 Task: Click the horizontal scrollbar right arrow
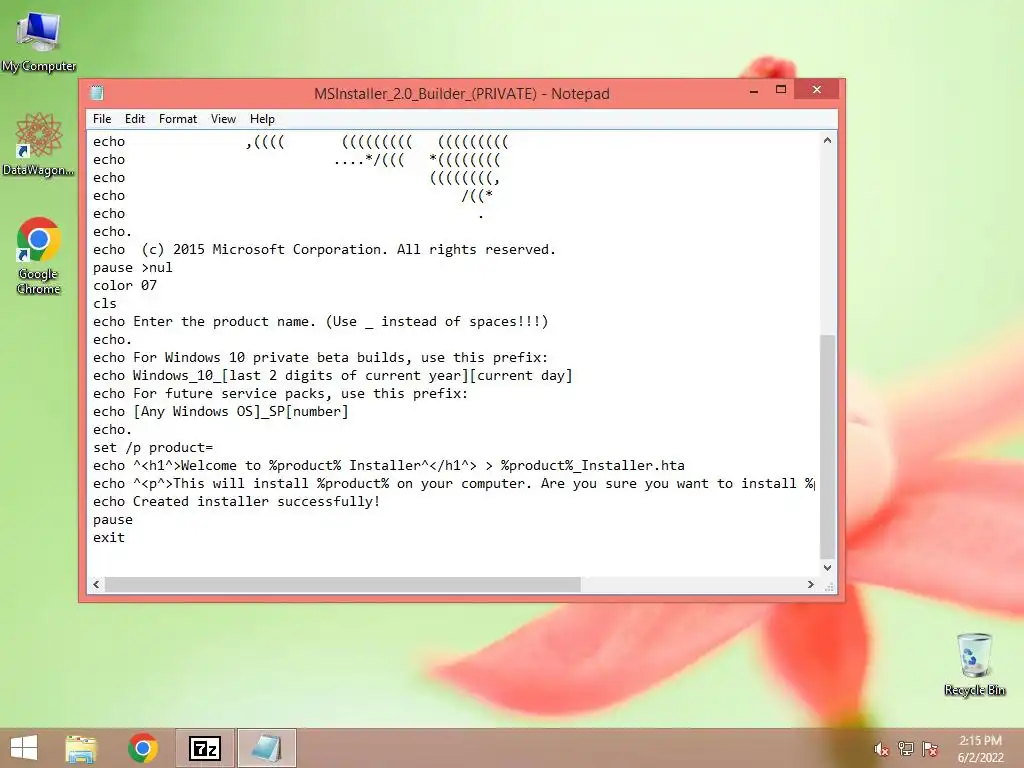[x=810, y=584]
